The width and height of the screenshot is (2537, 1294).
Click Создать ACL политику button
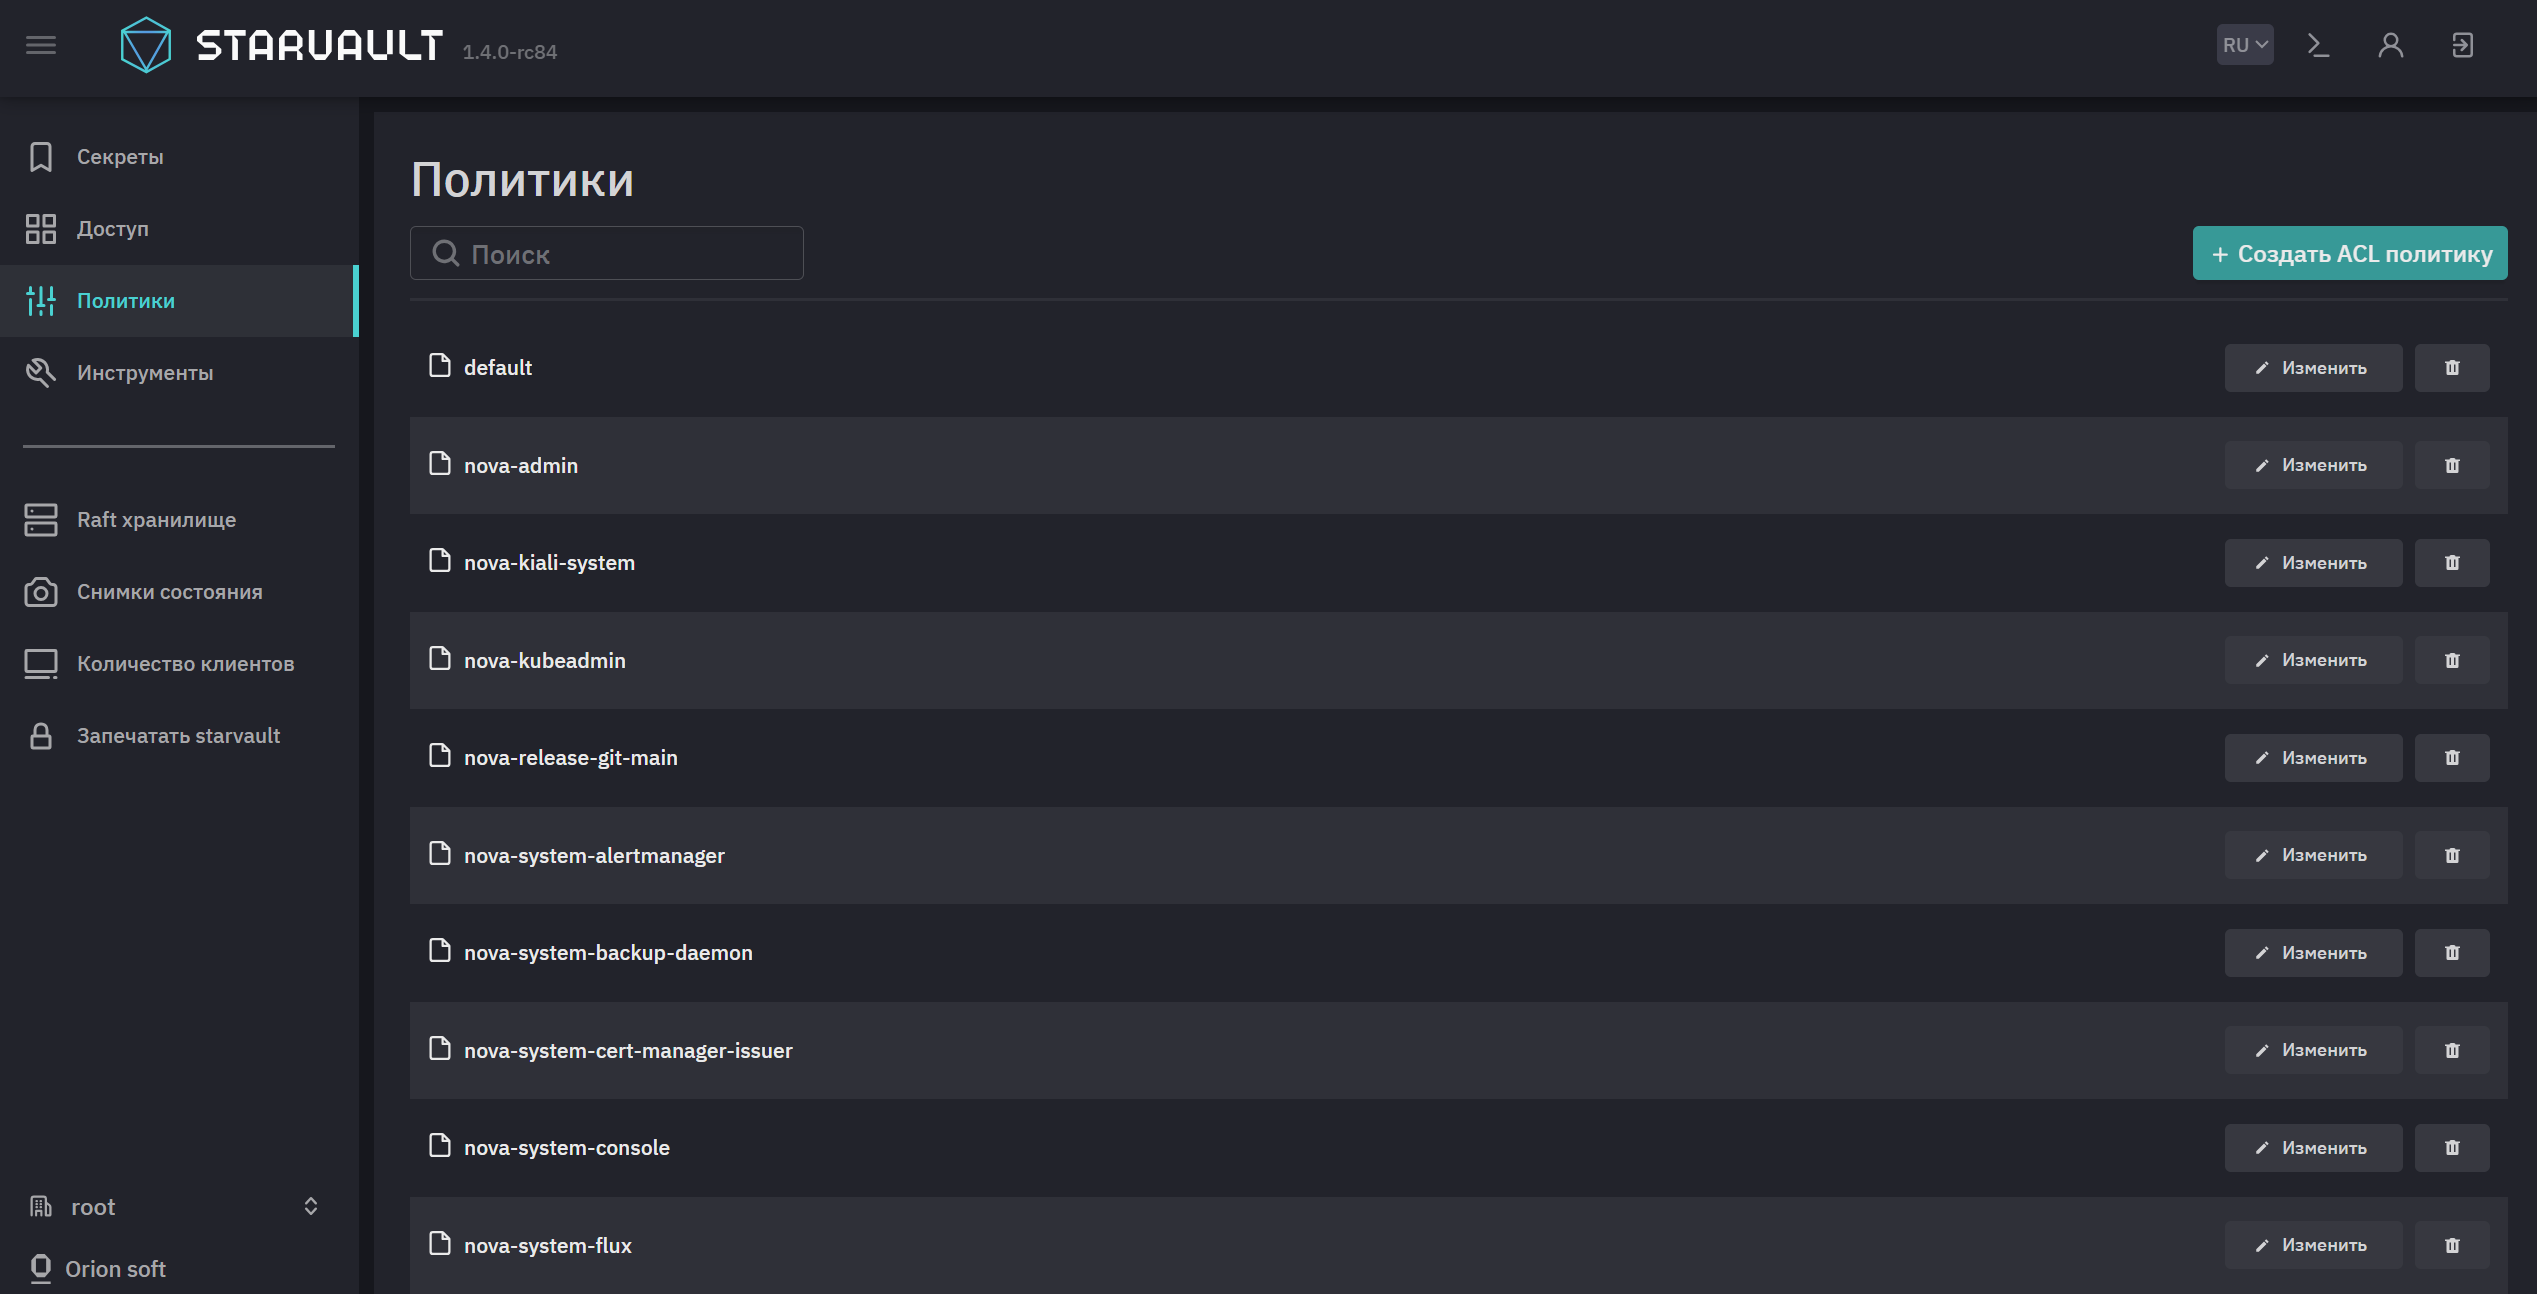2350,253
